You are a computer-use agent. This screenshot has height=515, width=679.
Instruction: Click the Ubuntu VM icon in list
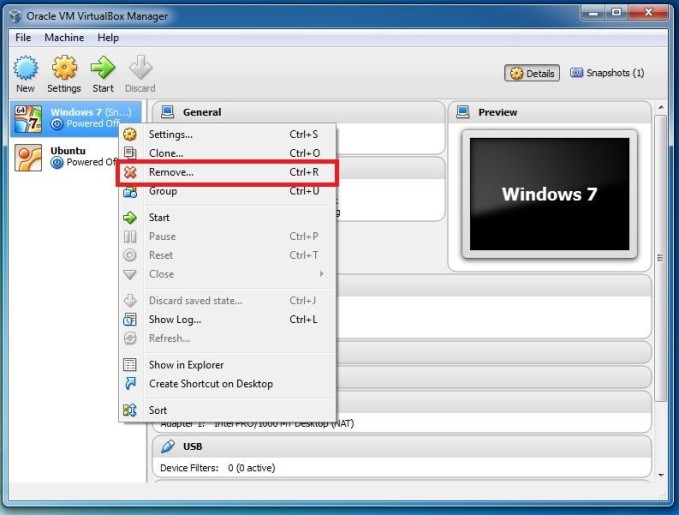point(28,157)
